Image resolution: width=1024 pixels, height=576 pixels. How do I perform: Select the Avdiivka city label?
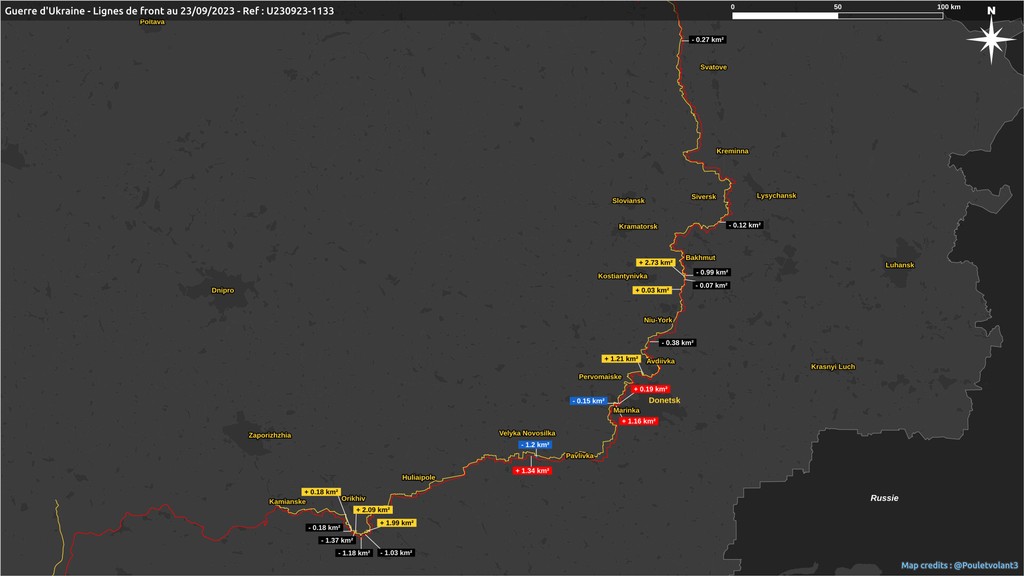(660, 361)
